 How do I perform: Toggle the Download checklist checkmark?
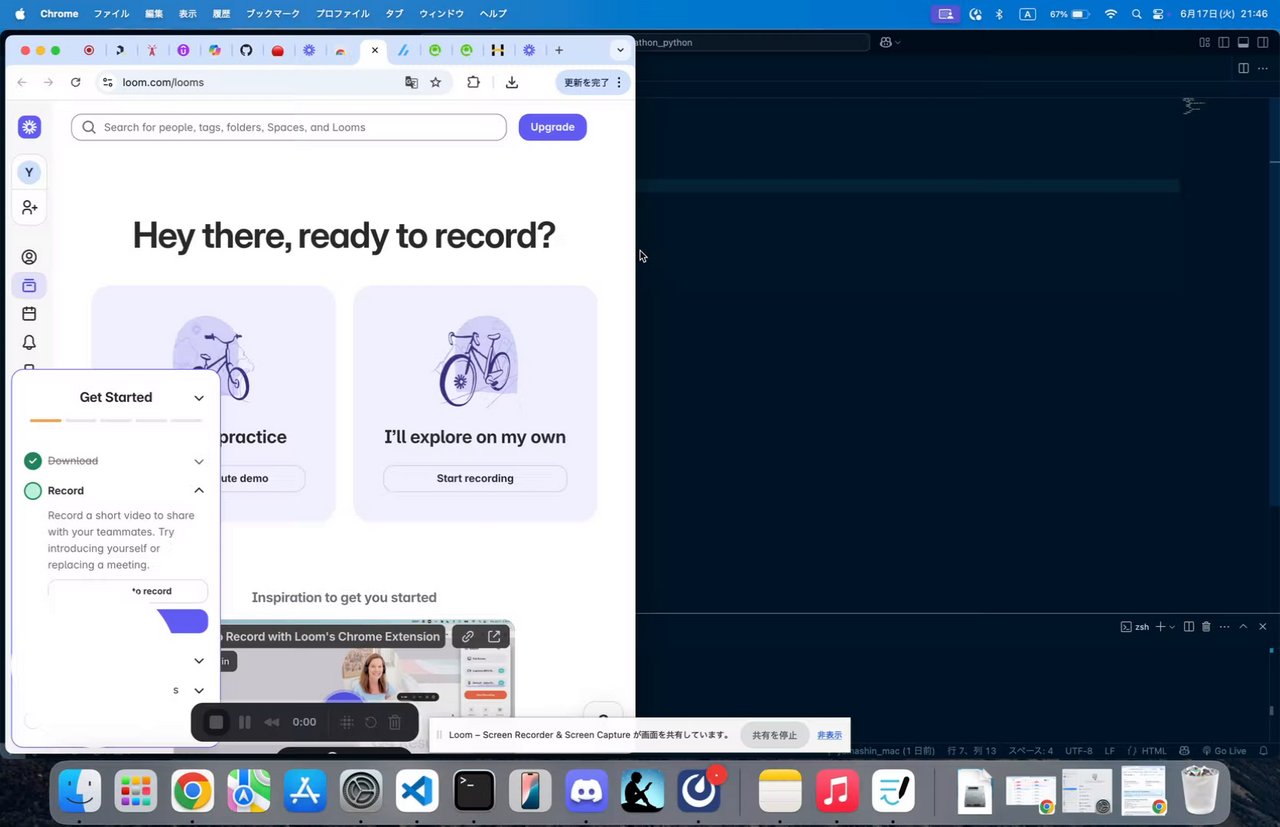pos(33,461)
